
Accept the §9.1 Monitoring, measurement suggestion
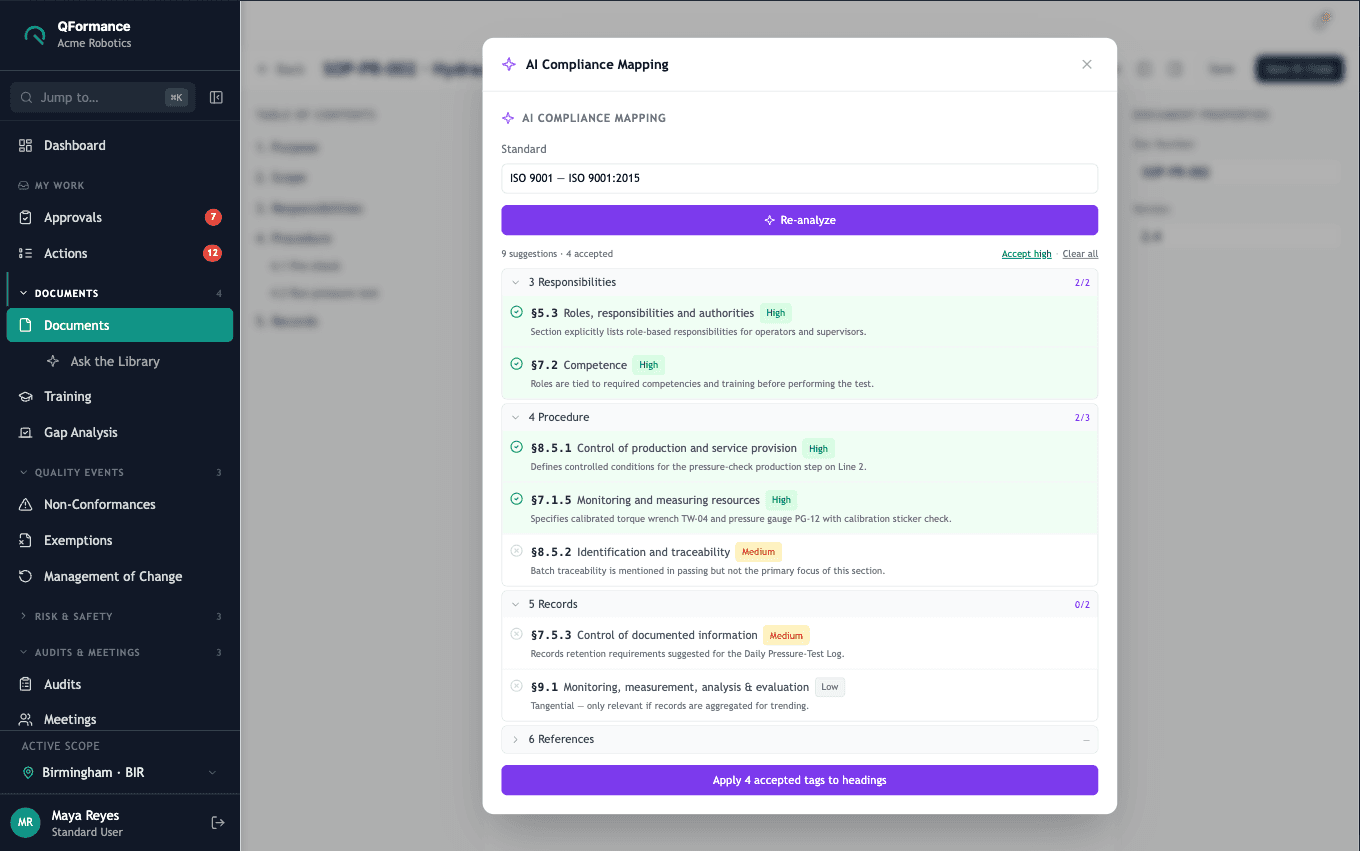[x=516, y=686]
